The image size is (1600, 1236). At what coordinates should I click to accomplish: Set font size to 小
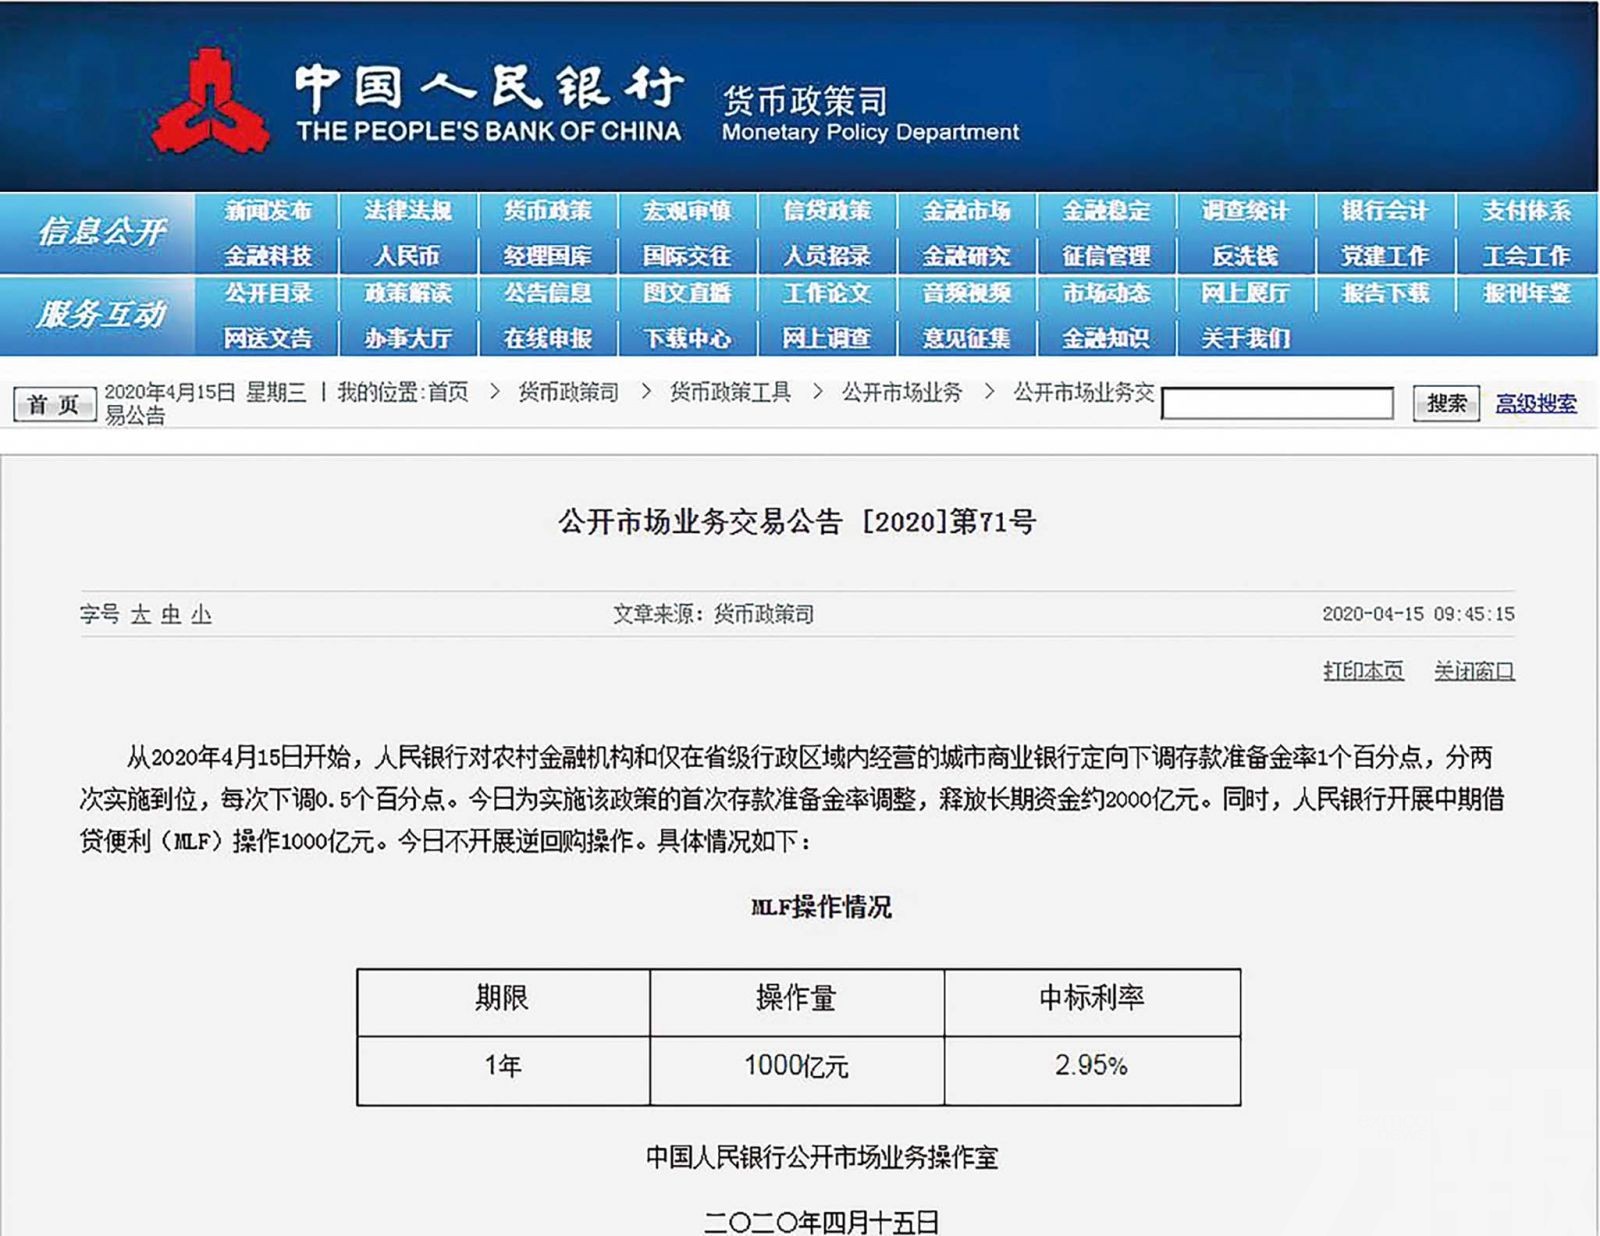coord(201,614)
